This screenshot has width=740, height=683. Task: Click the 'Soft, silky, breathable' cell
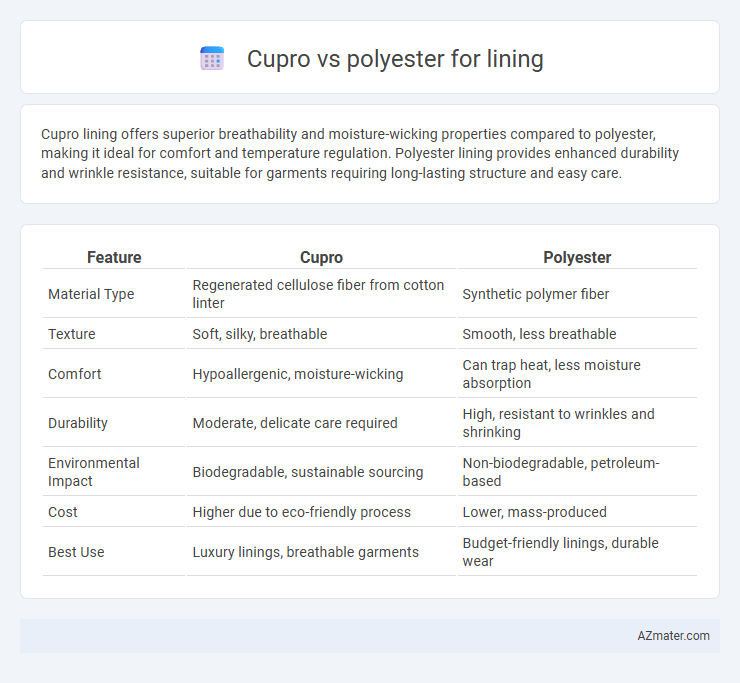(x=321, y=334)
